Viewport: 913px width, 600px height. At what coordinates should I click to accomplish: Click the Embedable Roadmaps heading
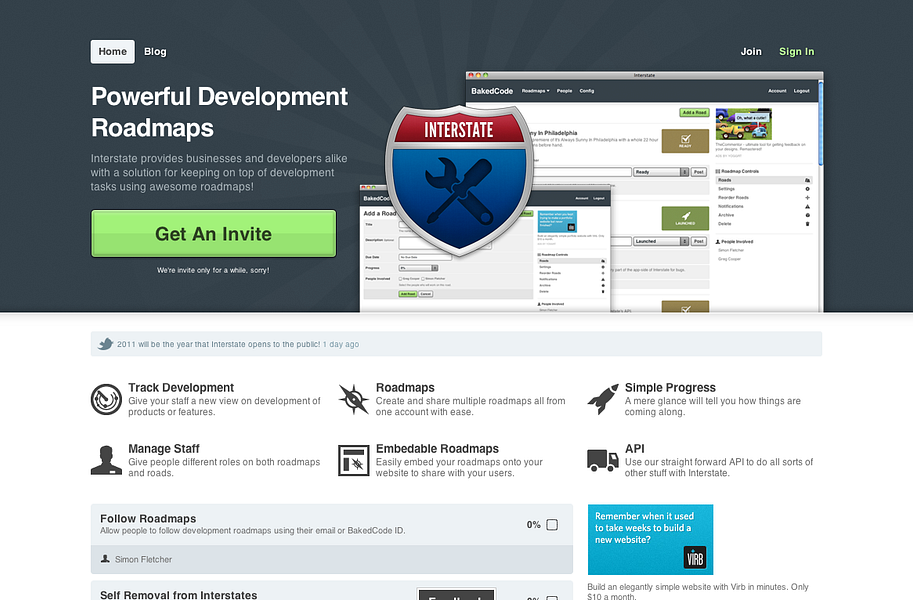pos(437,449)
